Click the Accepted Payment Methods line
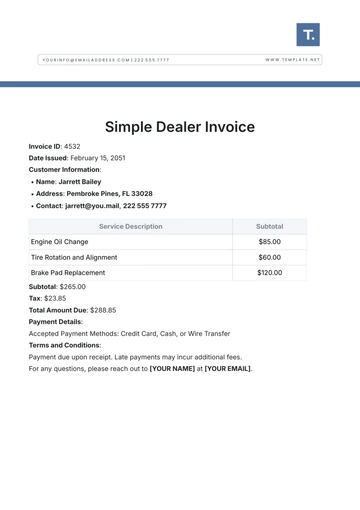 129,334
